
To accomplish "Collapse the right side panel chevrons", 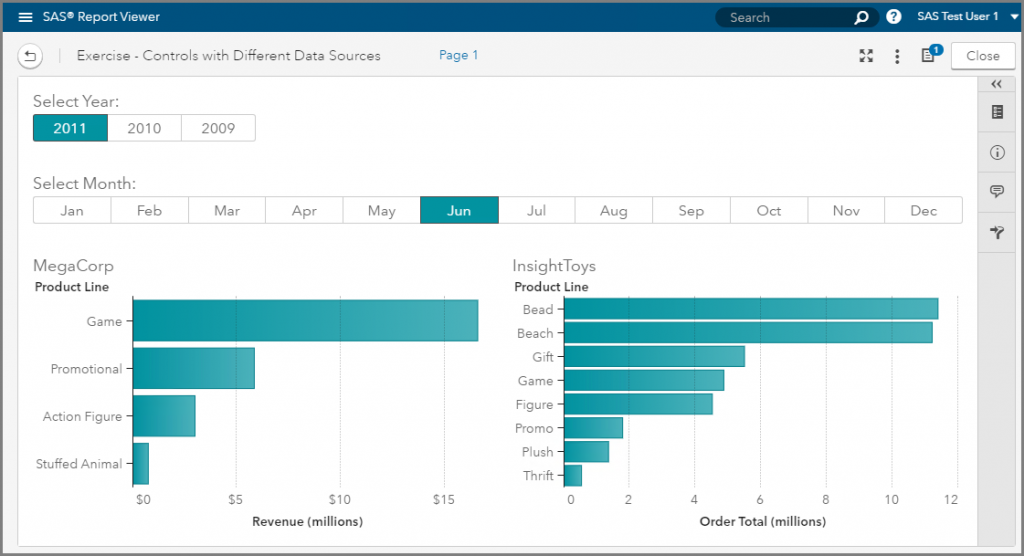I will (x=996, y=85).
